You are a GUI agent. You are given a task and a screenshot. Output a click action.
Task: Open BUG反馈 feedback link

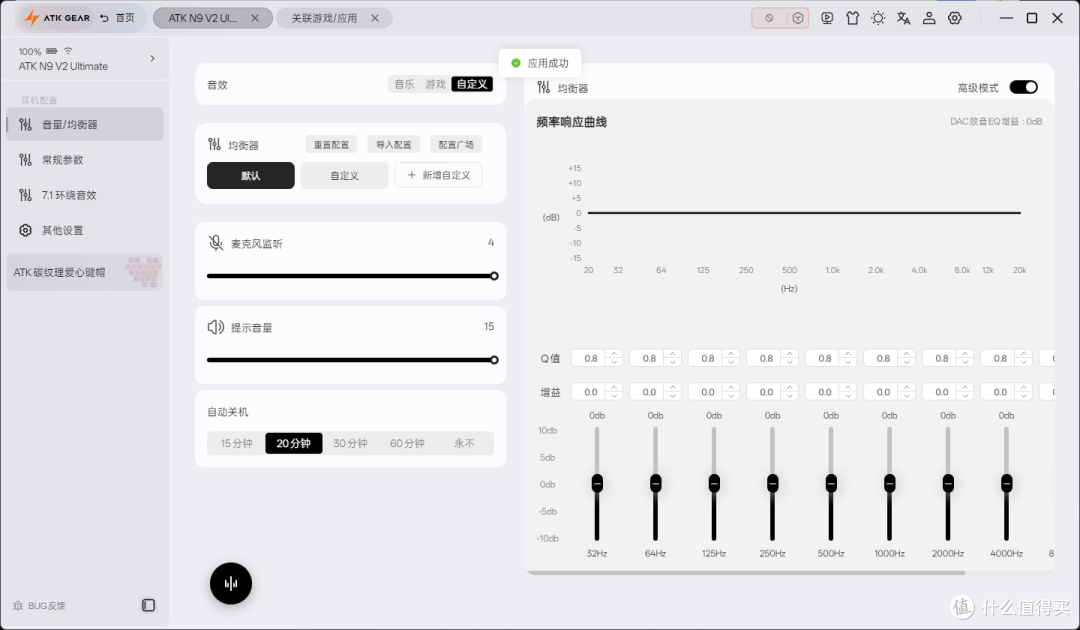click(x=39, y=606)
